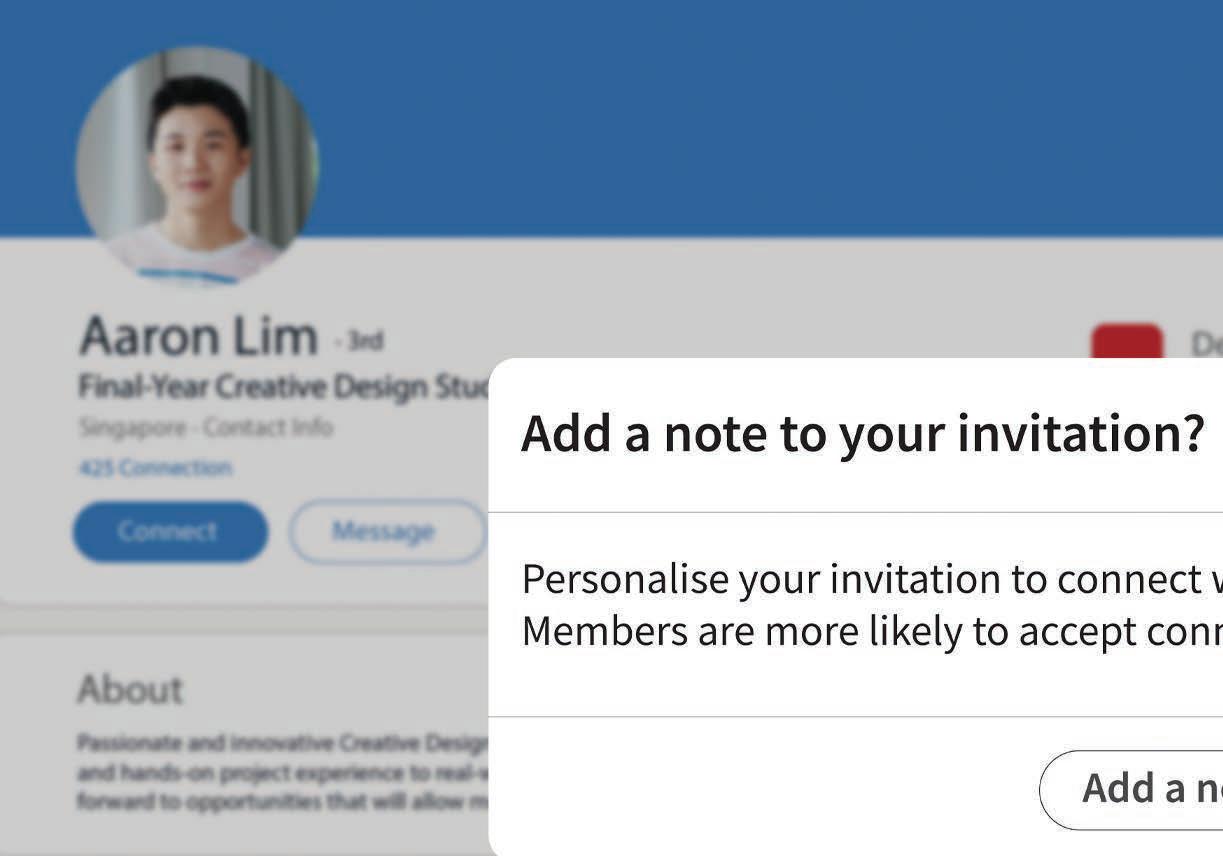Open the Contact Info link
This screenshot has width=1223, height=856.
(268, 428)
